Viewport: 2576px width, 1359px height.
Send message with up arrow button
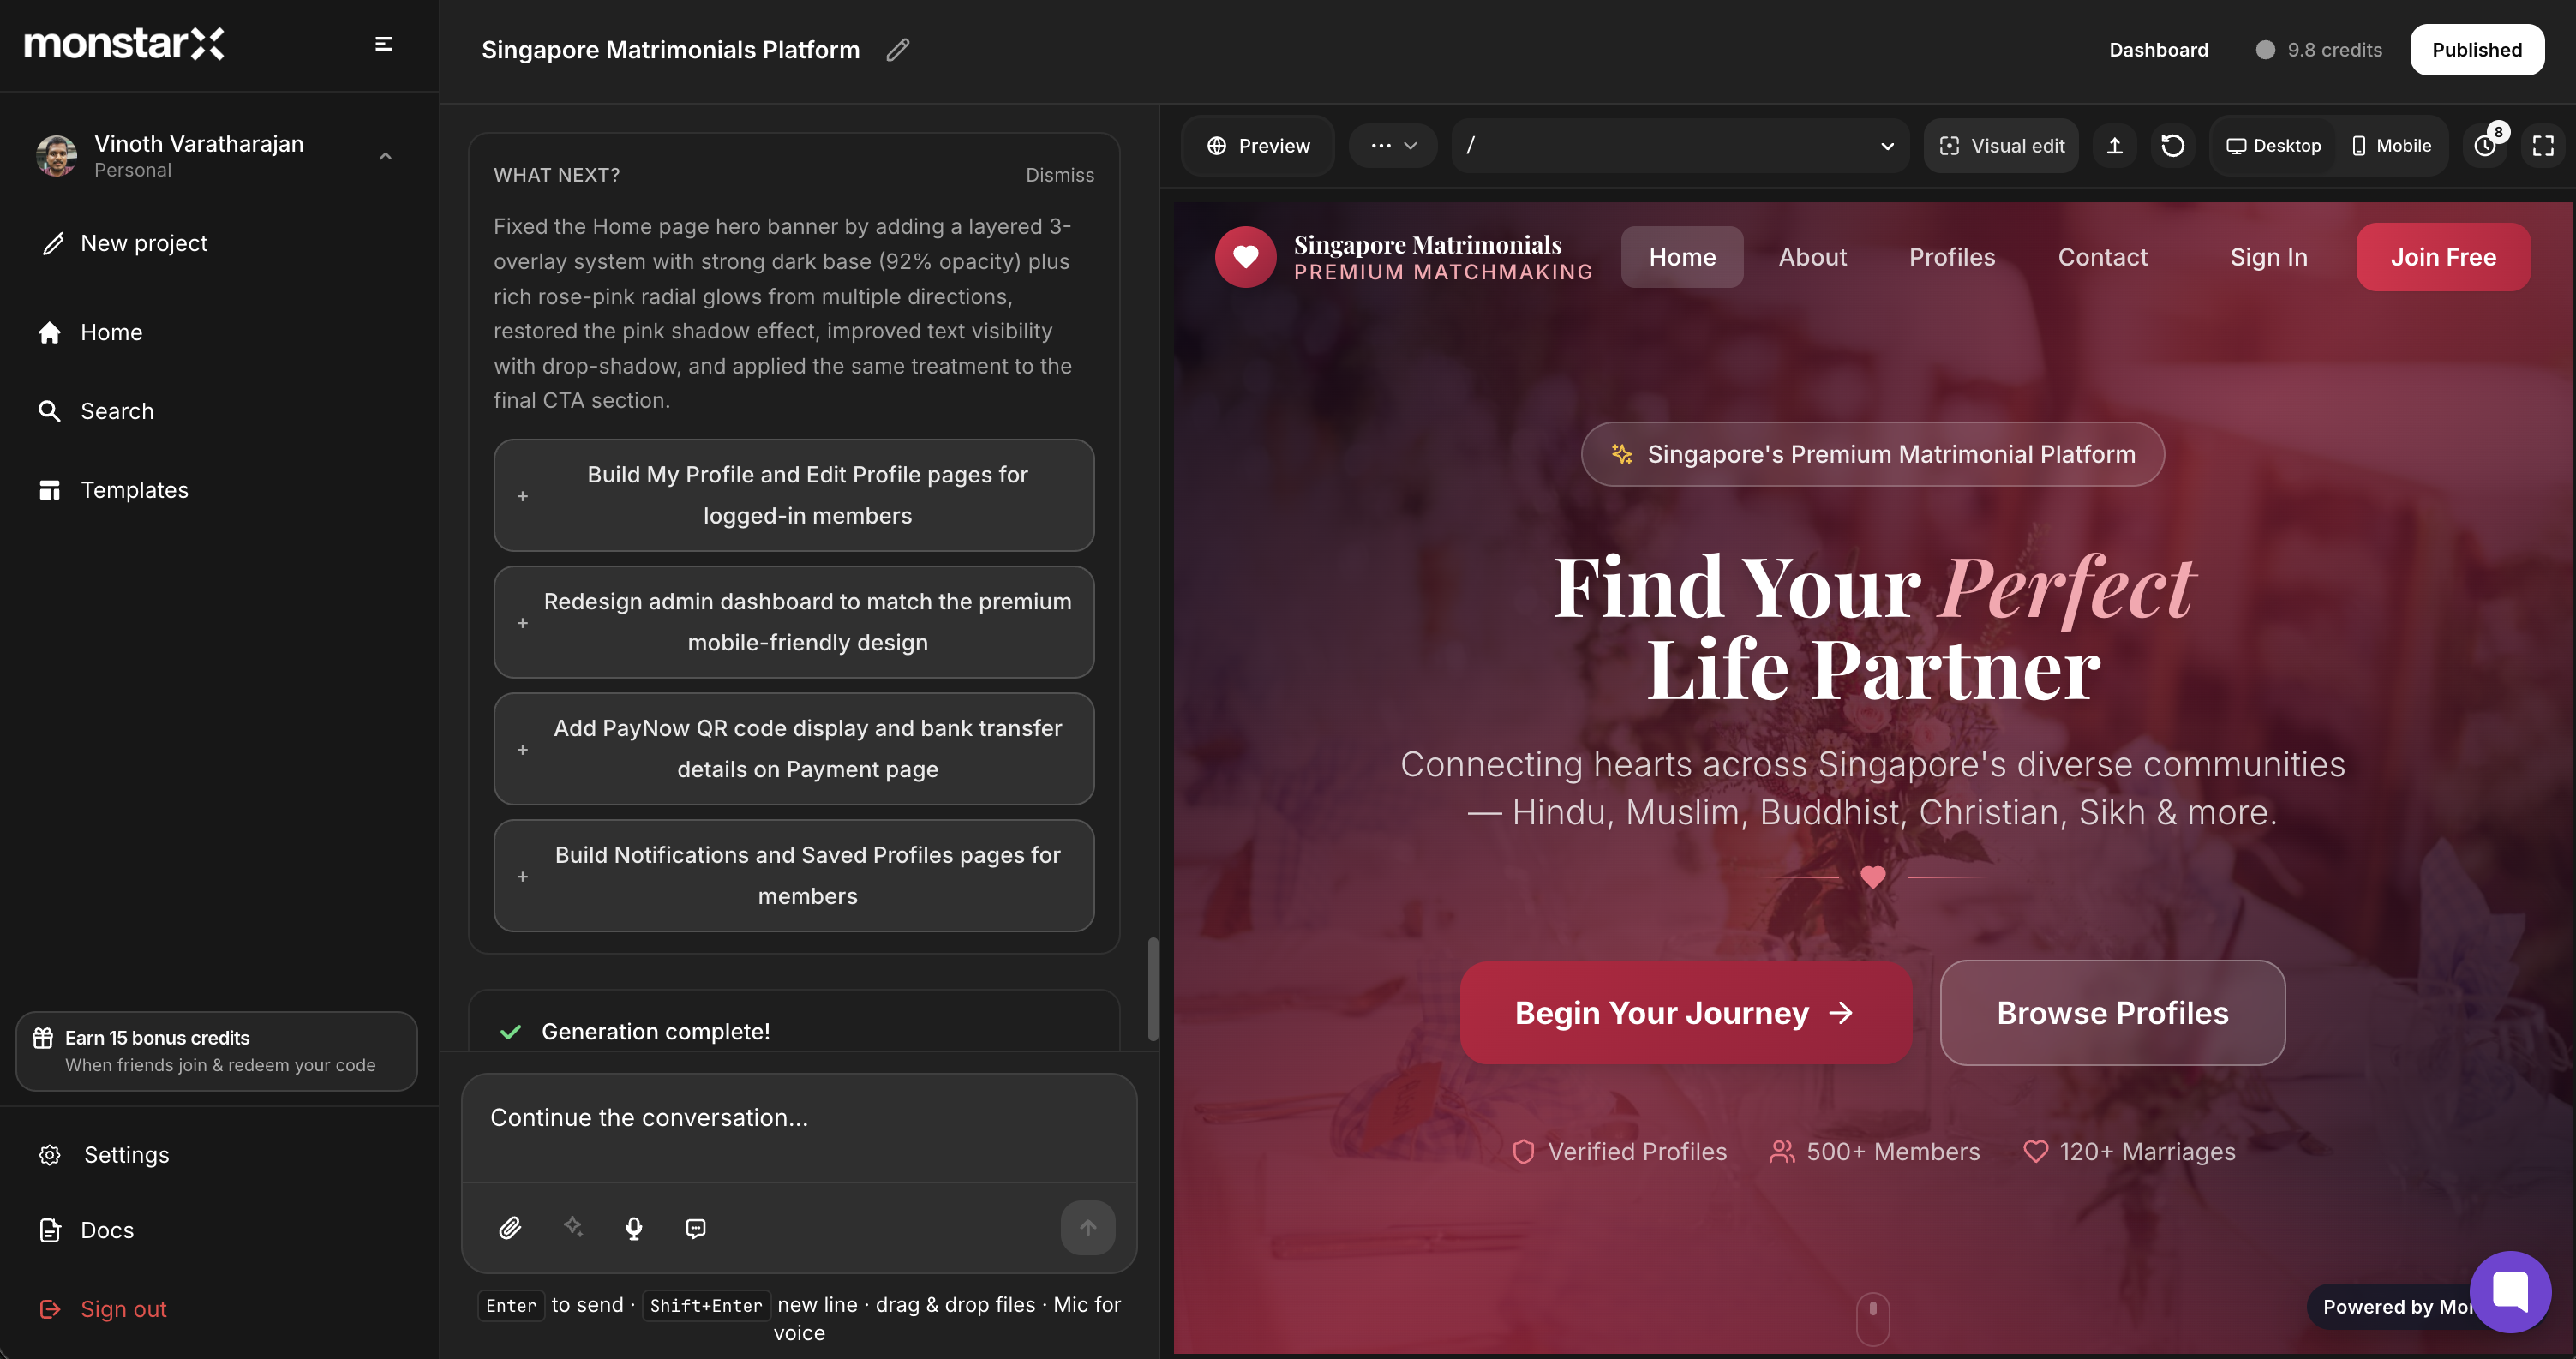(x=1088, y=1228)
